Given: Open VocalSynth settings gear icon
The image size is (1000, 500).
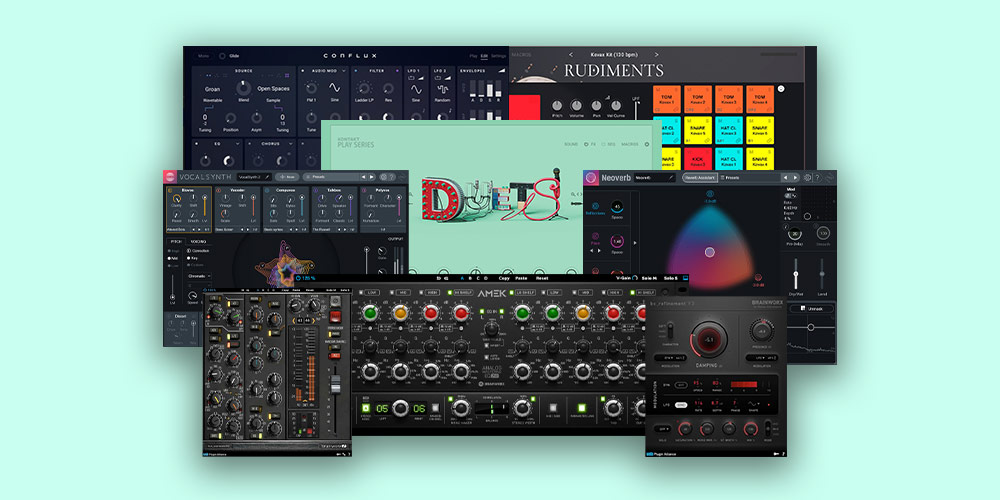Looking at the screenshot, I should (x=383, y=177).
